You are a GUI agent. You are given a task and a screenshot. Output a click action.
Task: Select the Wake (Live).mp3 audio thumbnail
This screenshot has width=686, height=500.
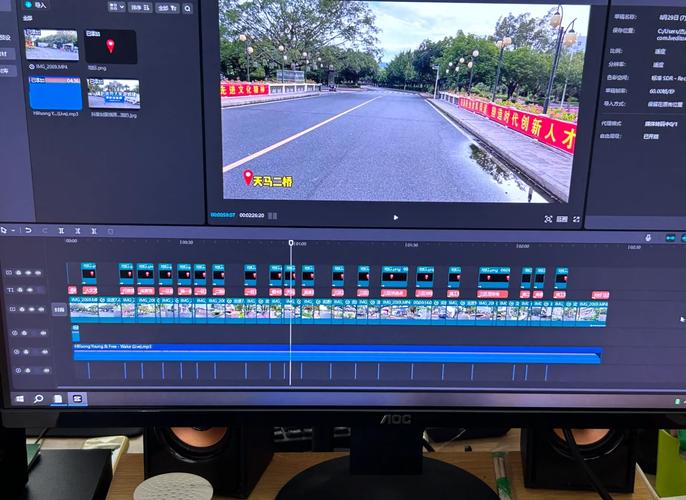pos(55,94)
